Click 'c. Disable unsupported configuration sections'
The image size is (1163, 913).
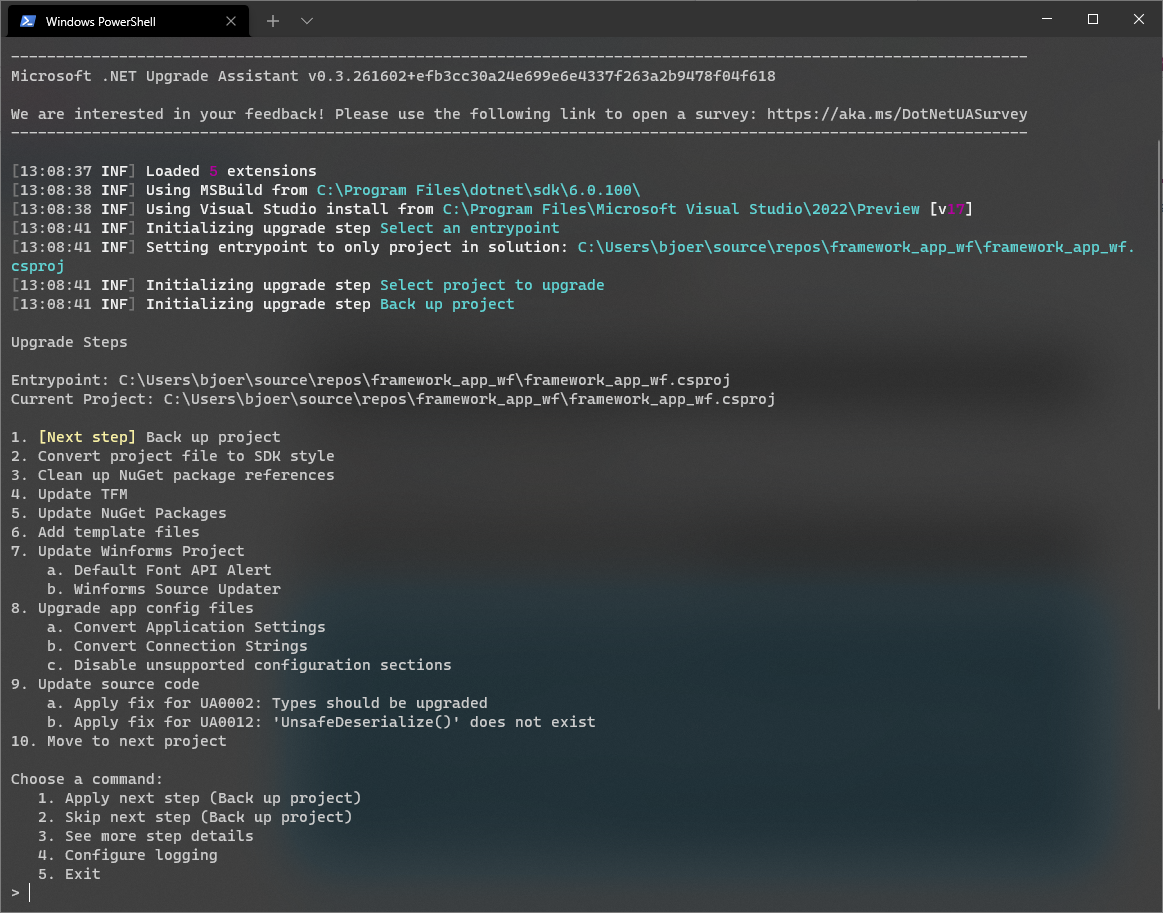(x=249, y=665)
